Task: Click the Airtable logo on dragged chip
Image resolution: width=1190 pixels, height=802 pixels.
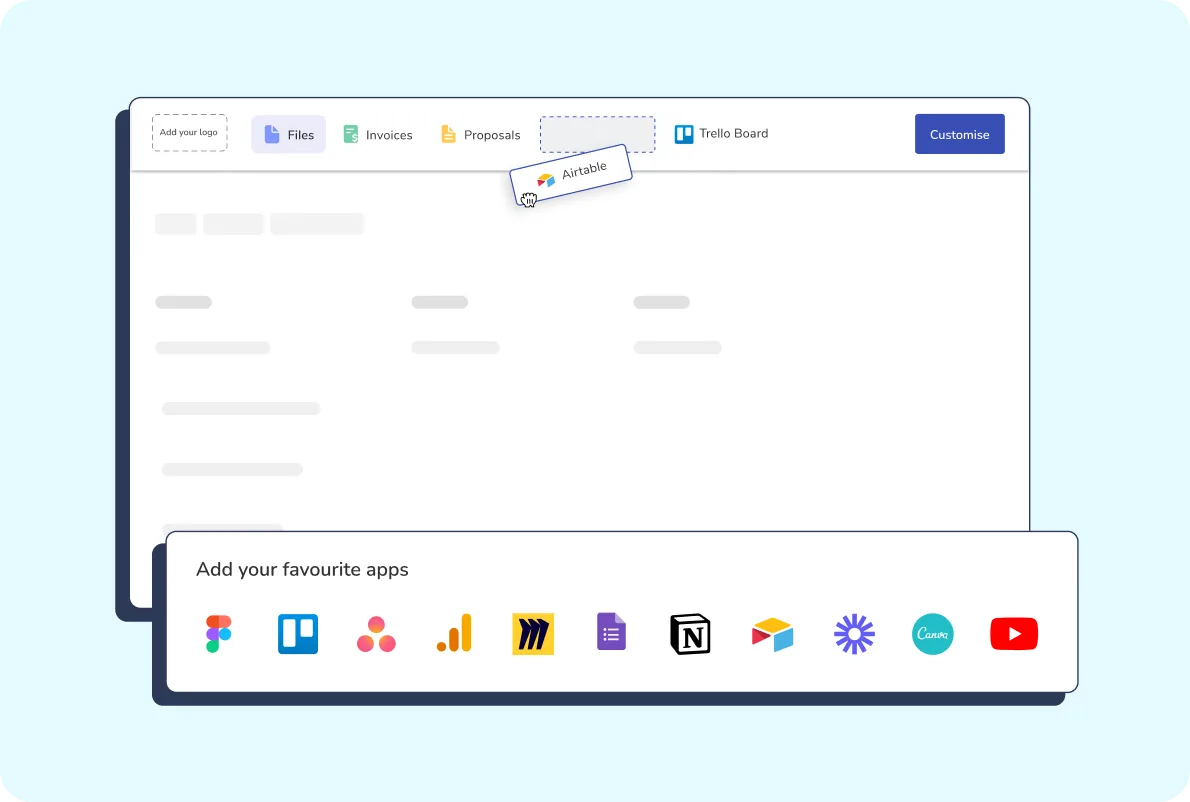Action: (546, 181)
